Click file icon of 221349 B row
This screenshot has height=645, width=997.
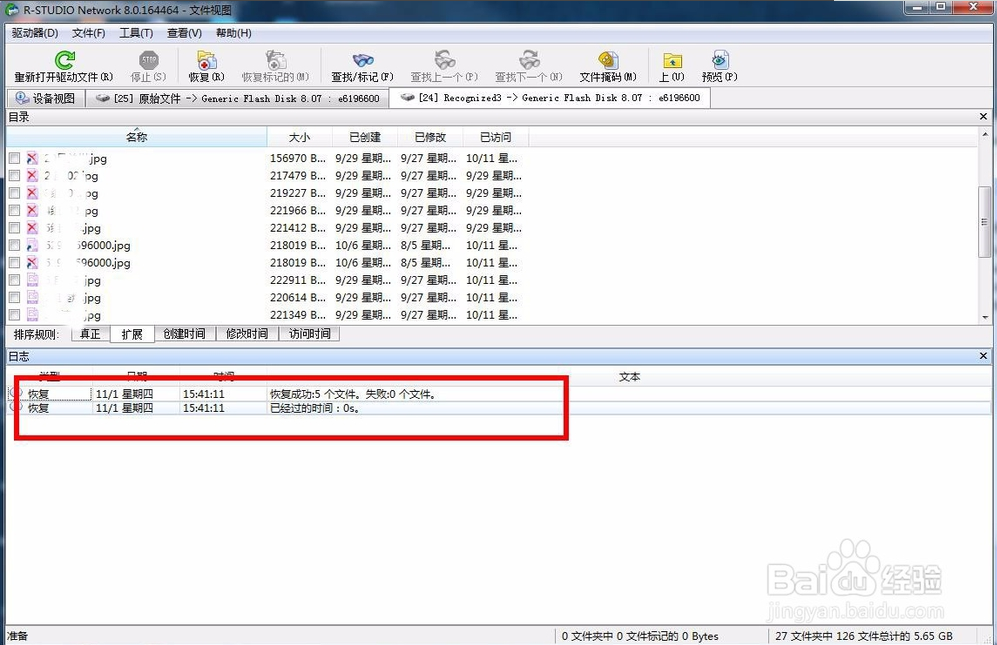pyautogui.click(x=32, y=315)
